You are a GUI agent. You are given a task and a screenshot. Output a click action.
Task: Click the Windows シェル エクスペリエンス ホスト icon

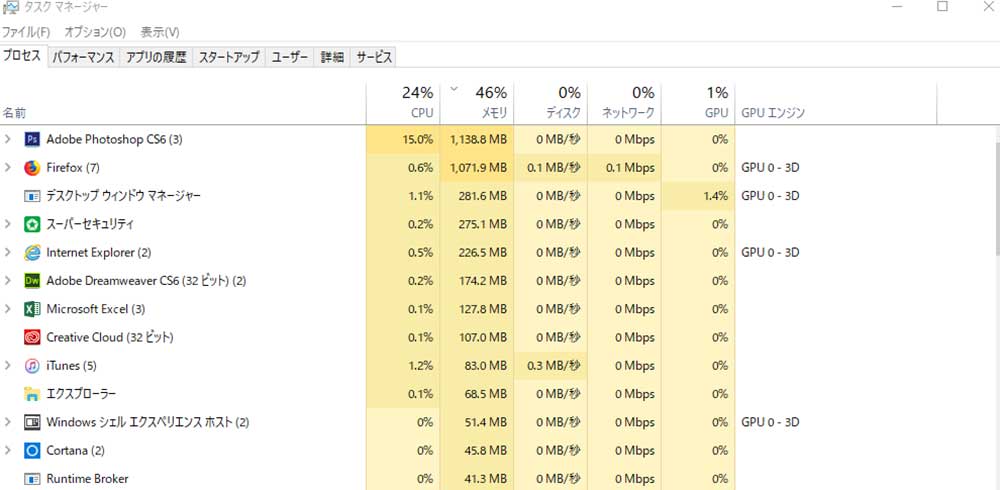[x=32, y=422]
